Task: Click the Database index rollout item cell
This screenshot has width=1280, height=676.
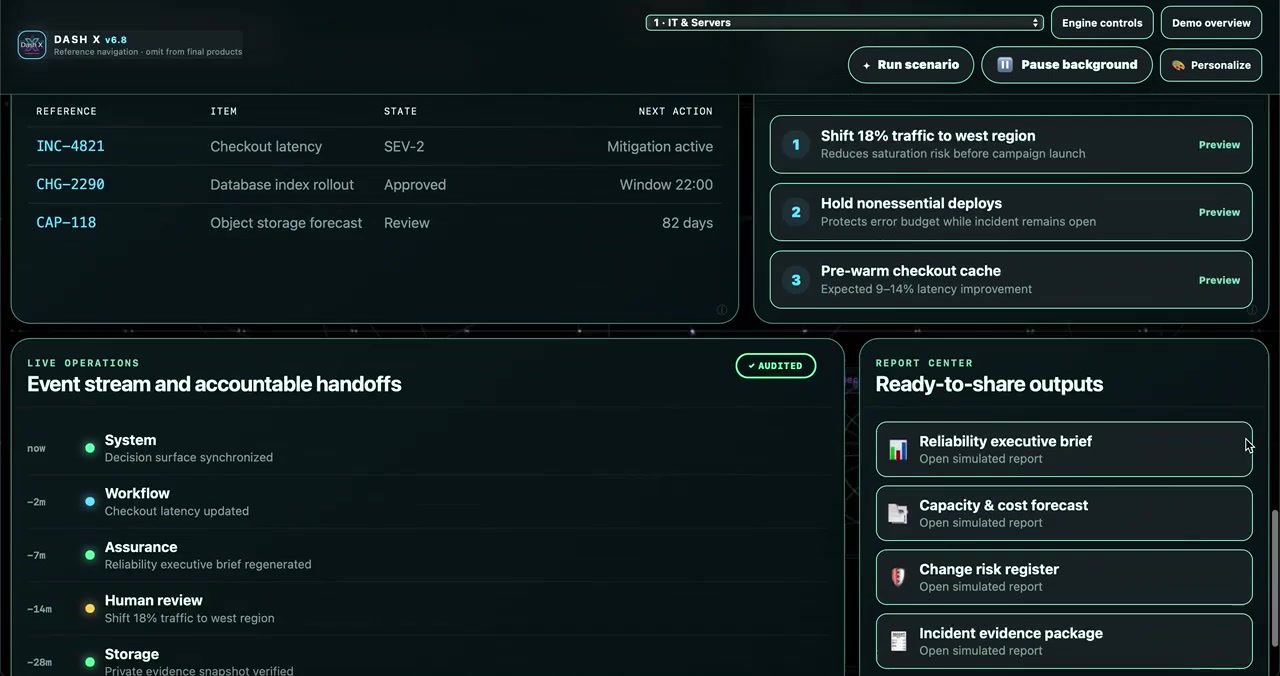Action: (x=282, y=185)
